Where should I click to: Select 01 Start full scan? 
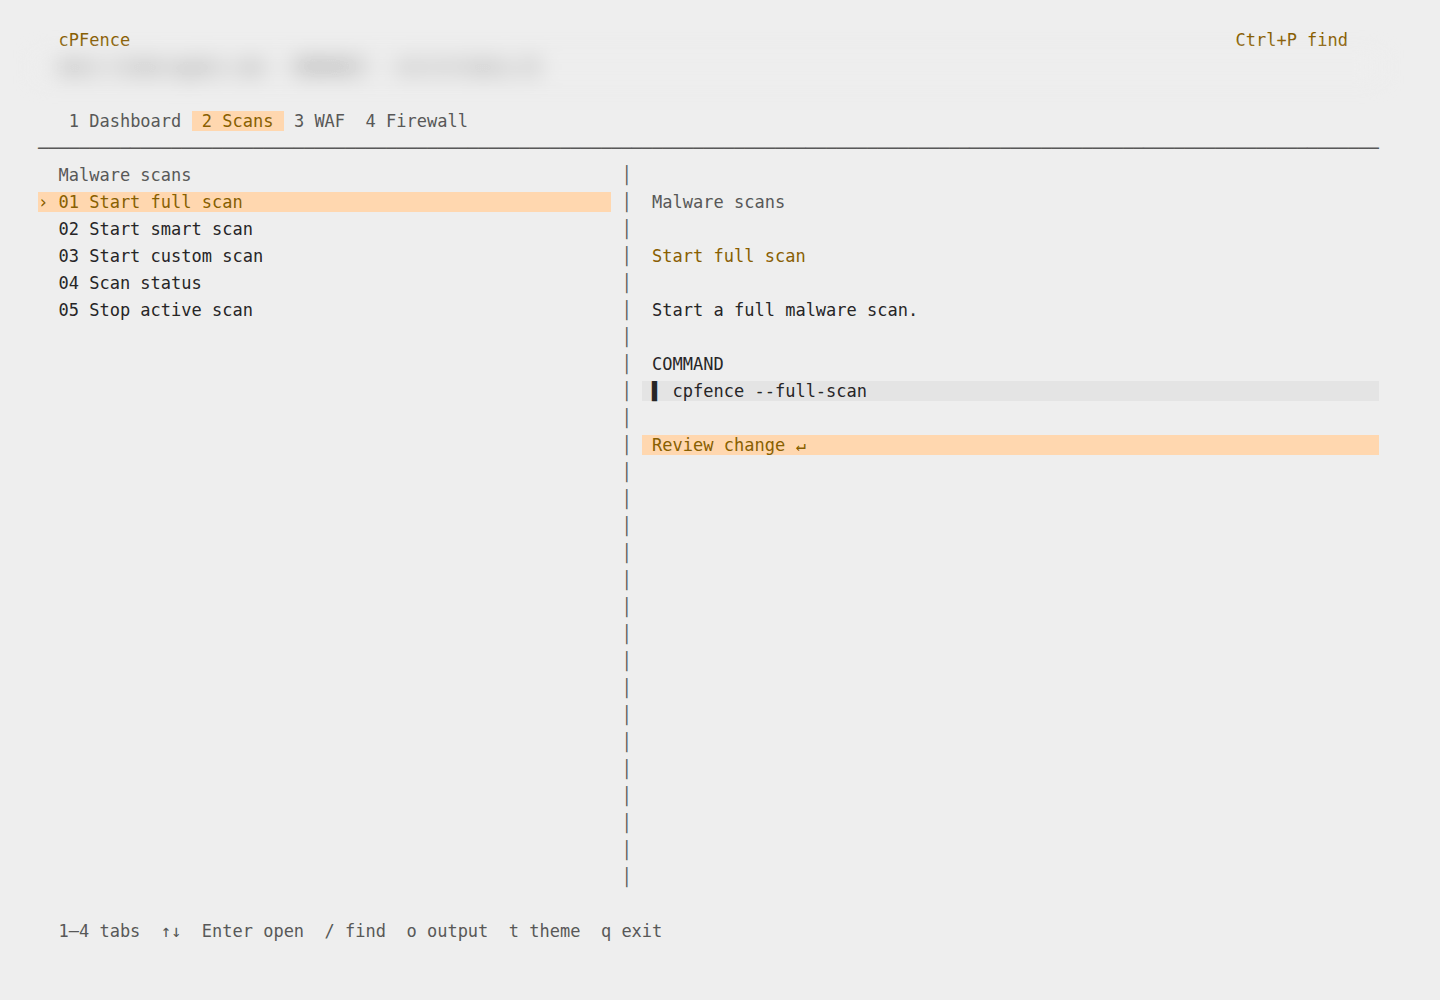(325, 202)
